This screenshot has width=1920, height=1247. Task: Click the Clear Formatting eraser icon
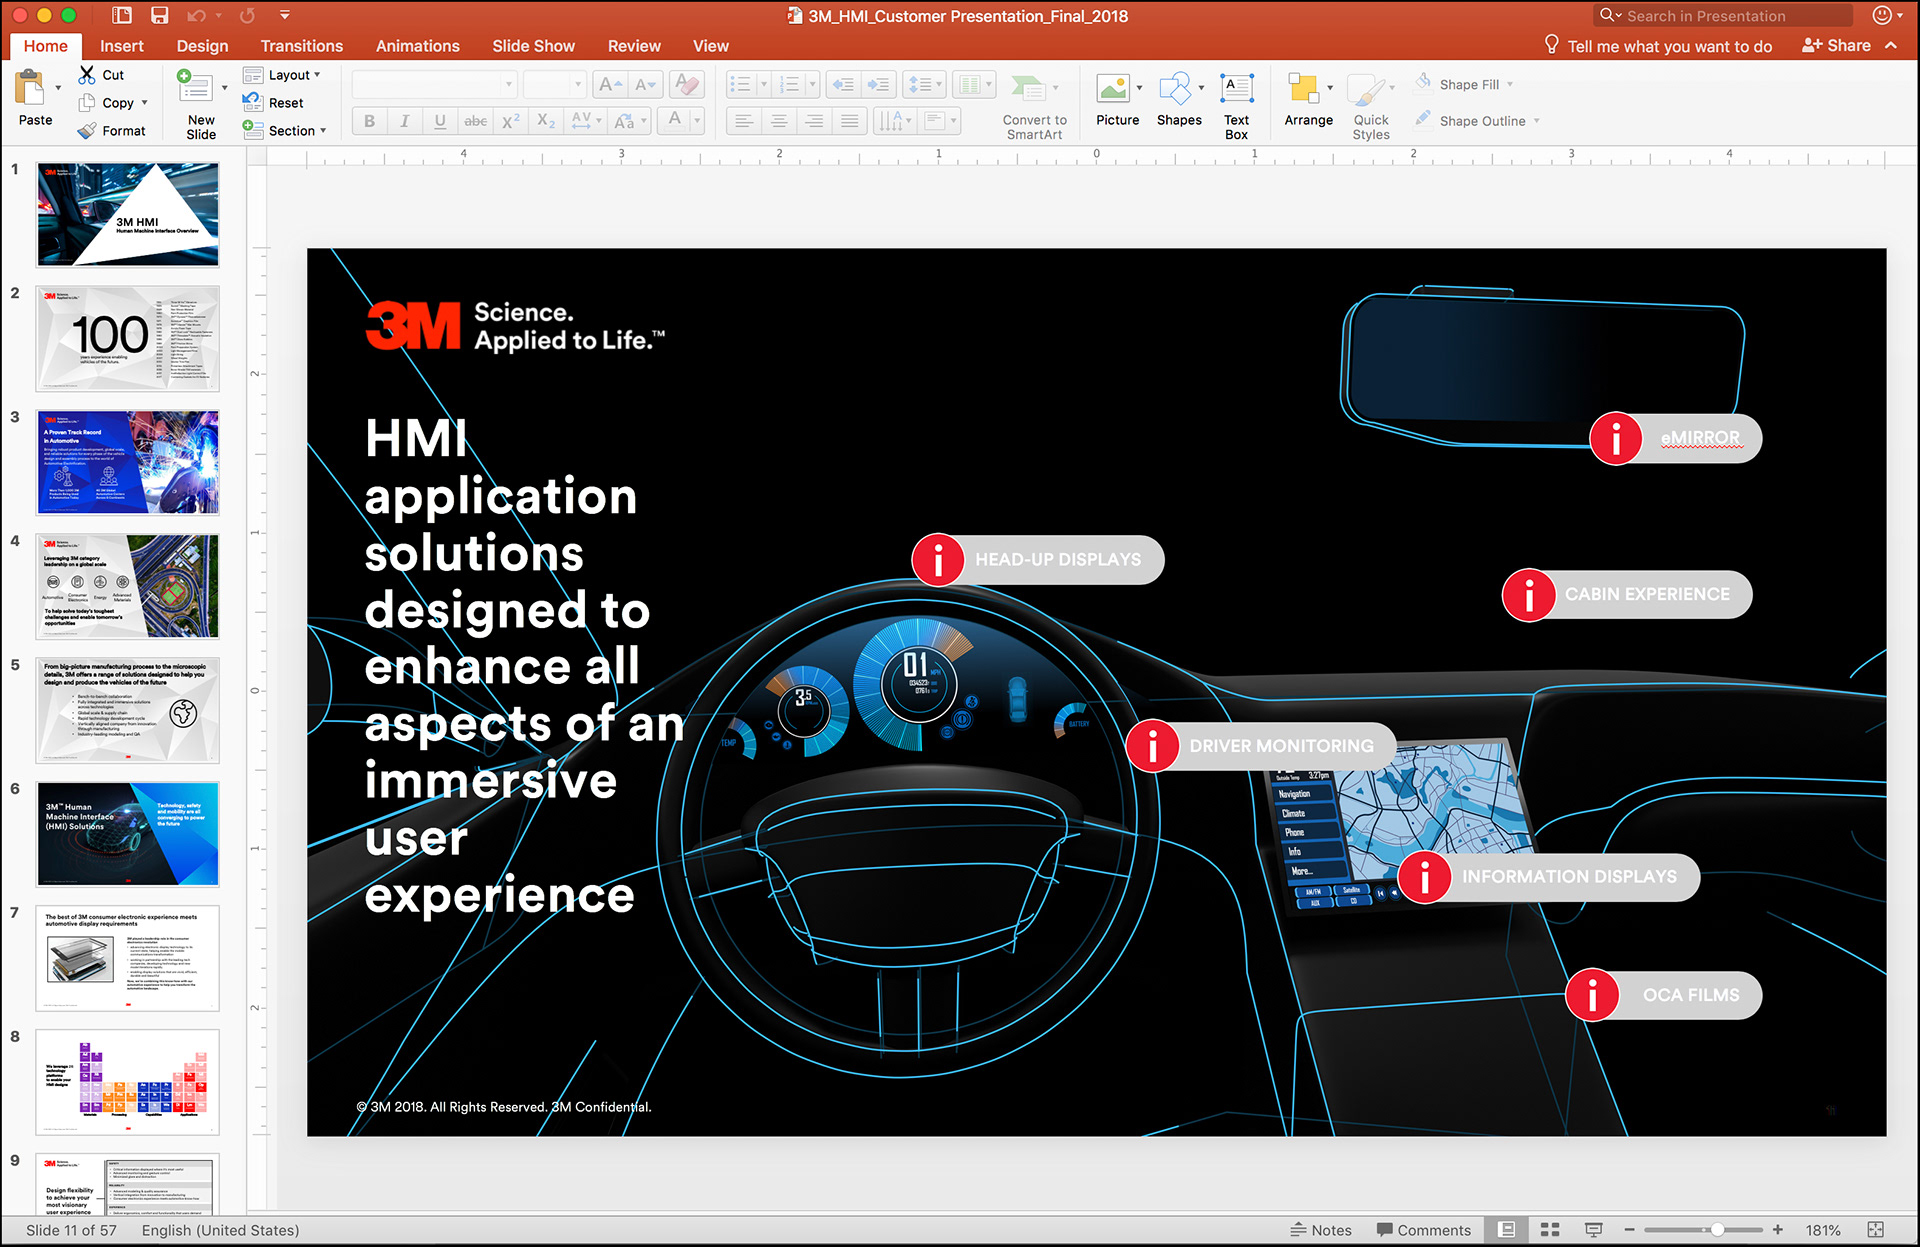point(686,85)
